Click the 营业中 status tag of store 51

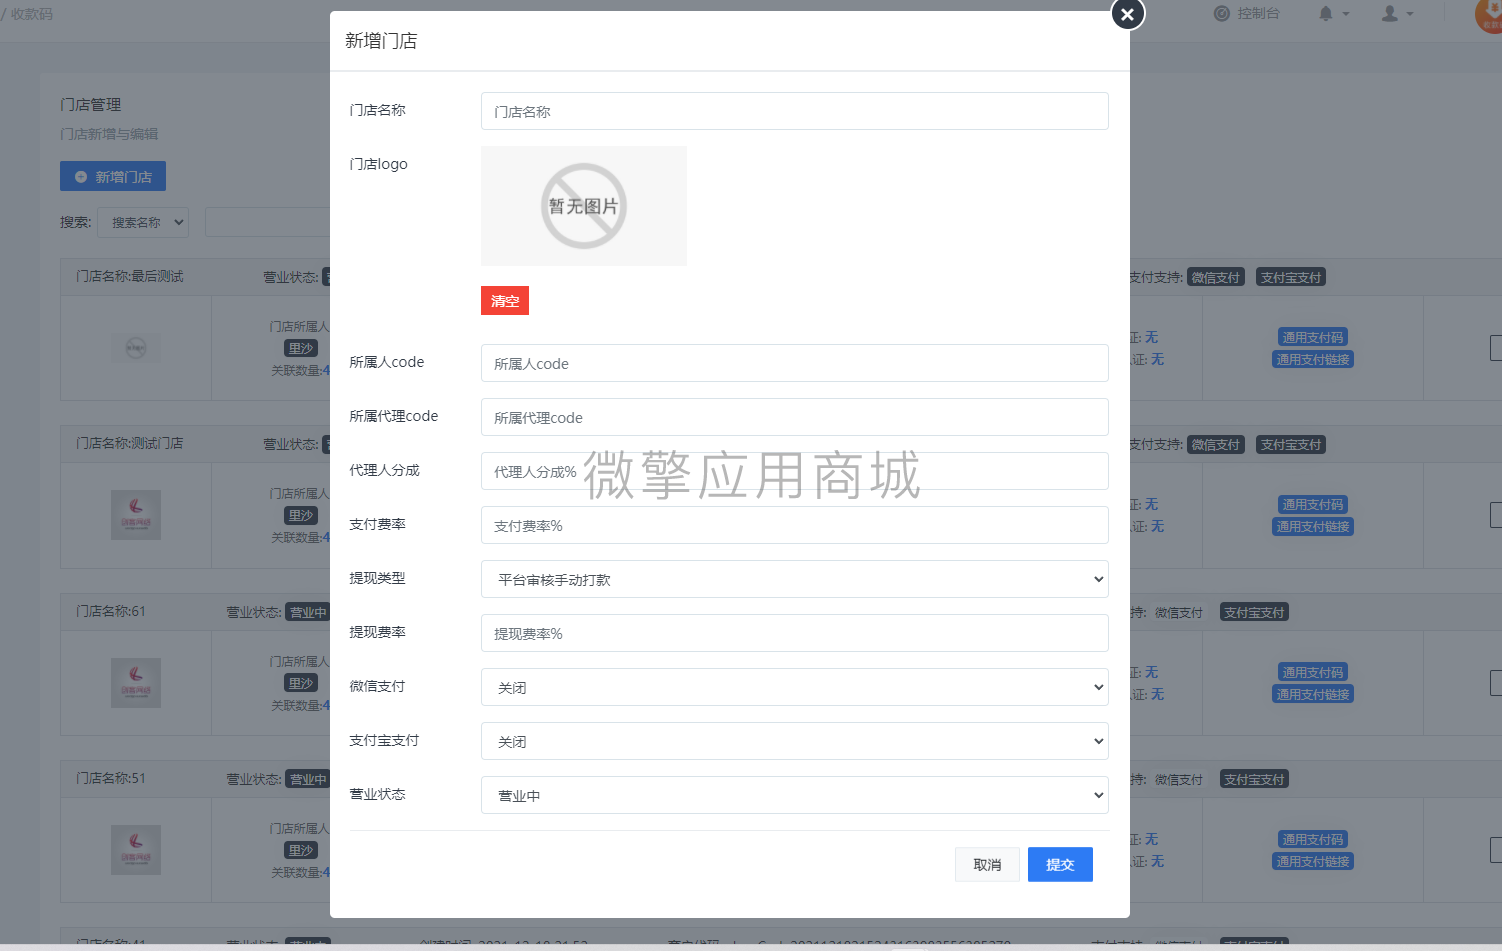pyautogui.click(x=308, y=779)
